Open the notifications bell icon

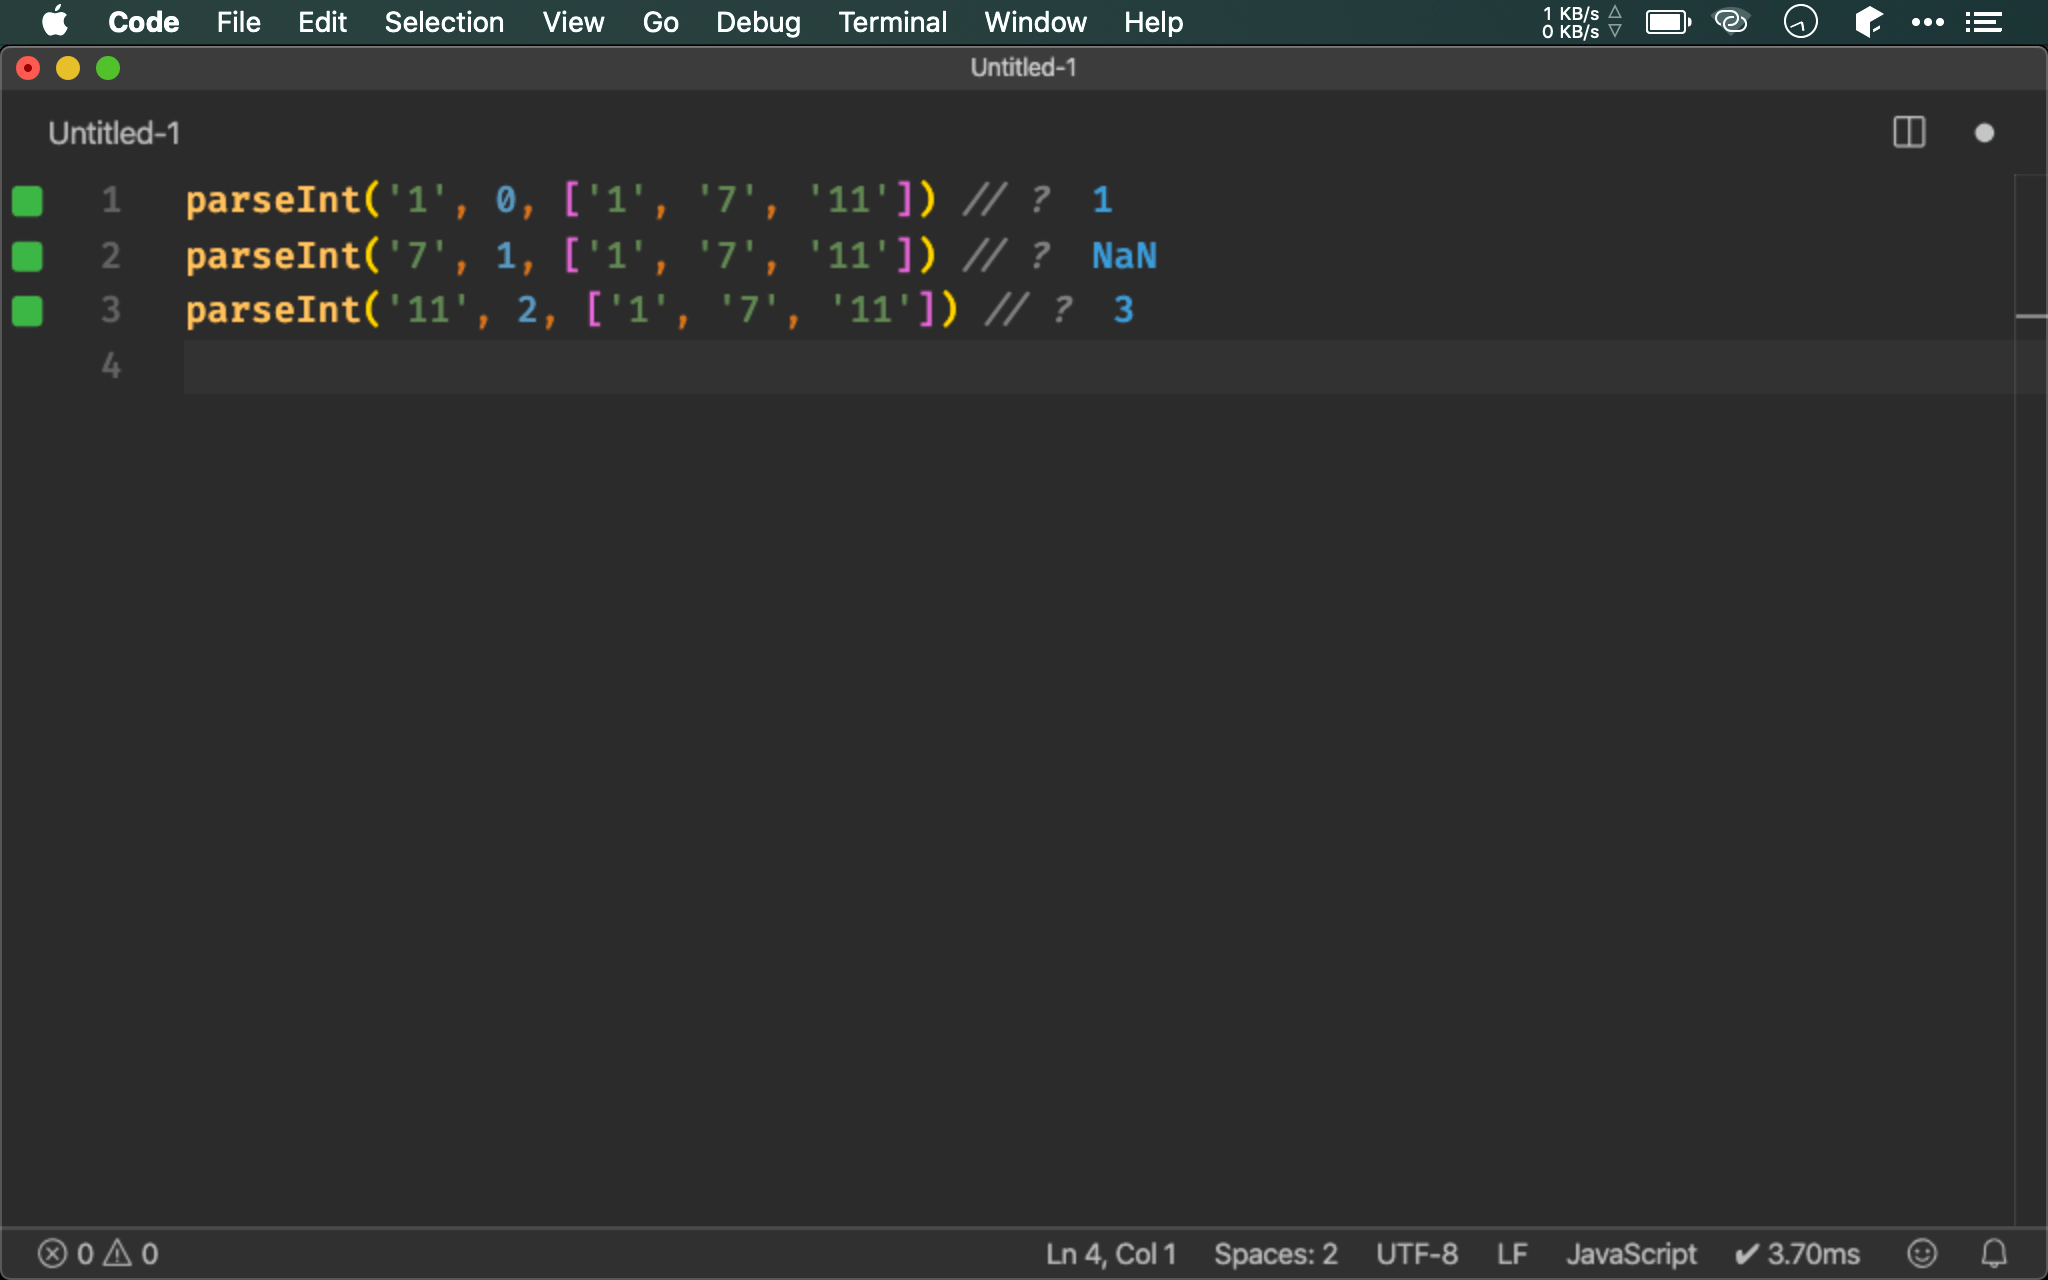point(1994,1253)
